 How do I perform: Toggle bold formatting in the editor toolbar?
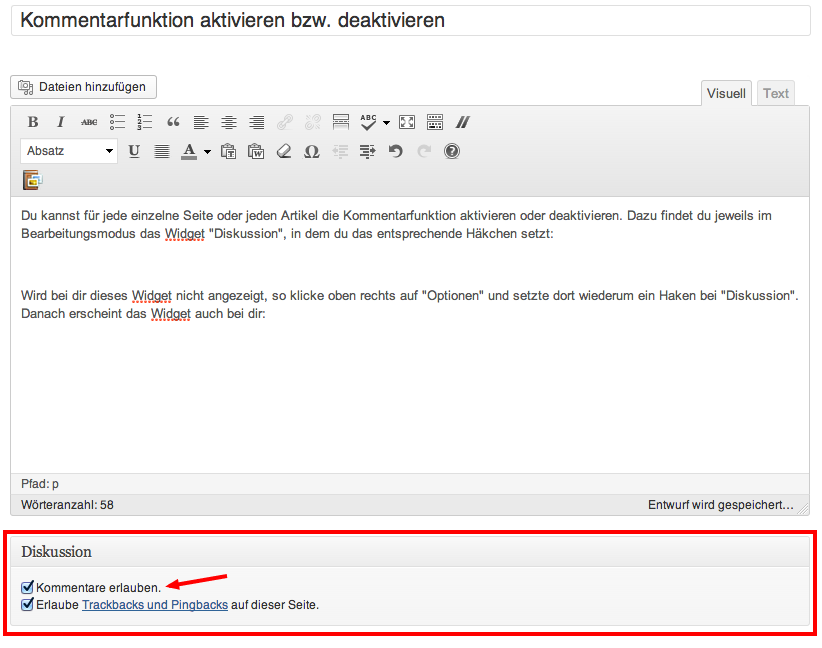pyautogui.click(x=33, y=122)
